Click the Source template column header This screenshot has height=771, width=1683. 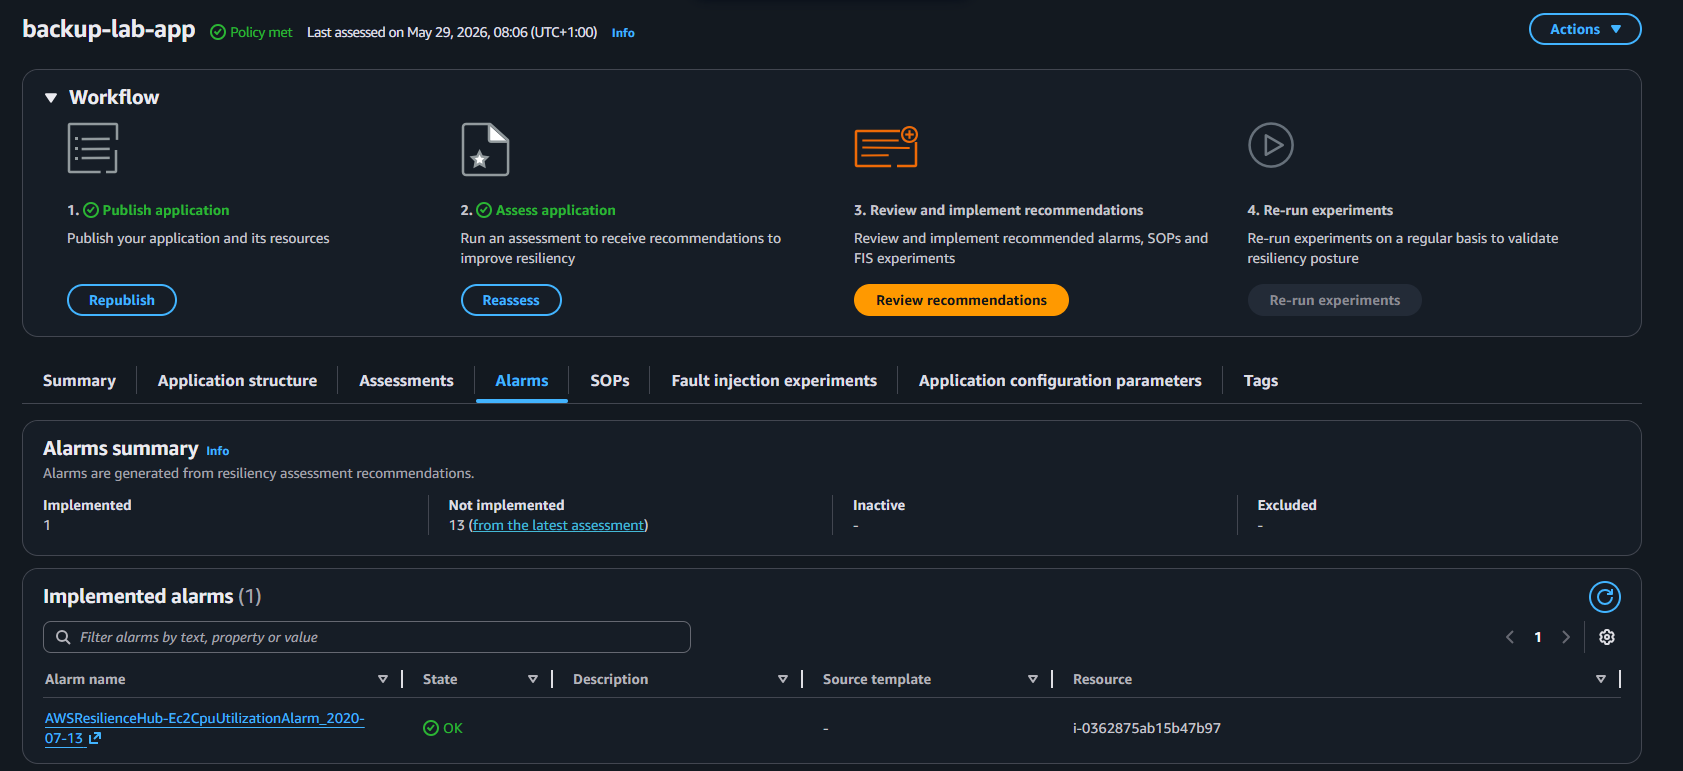click(x=877, y=679)
